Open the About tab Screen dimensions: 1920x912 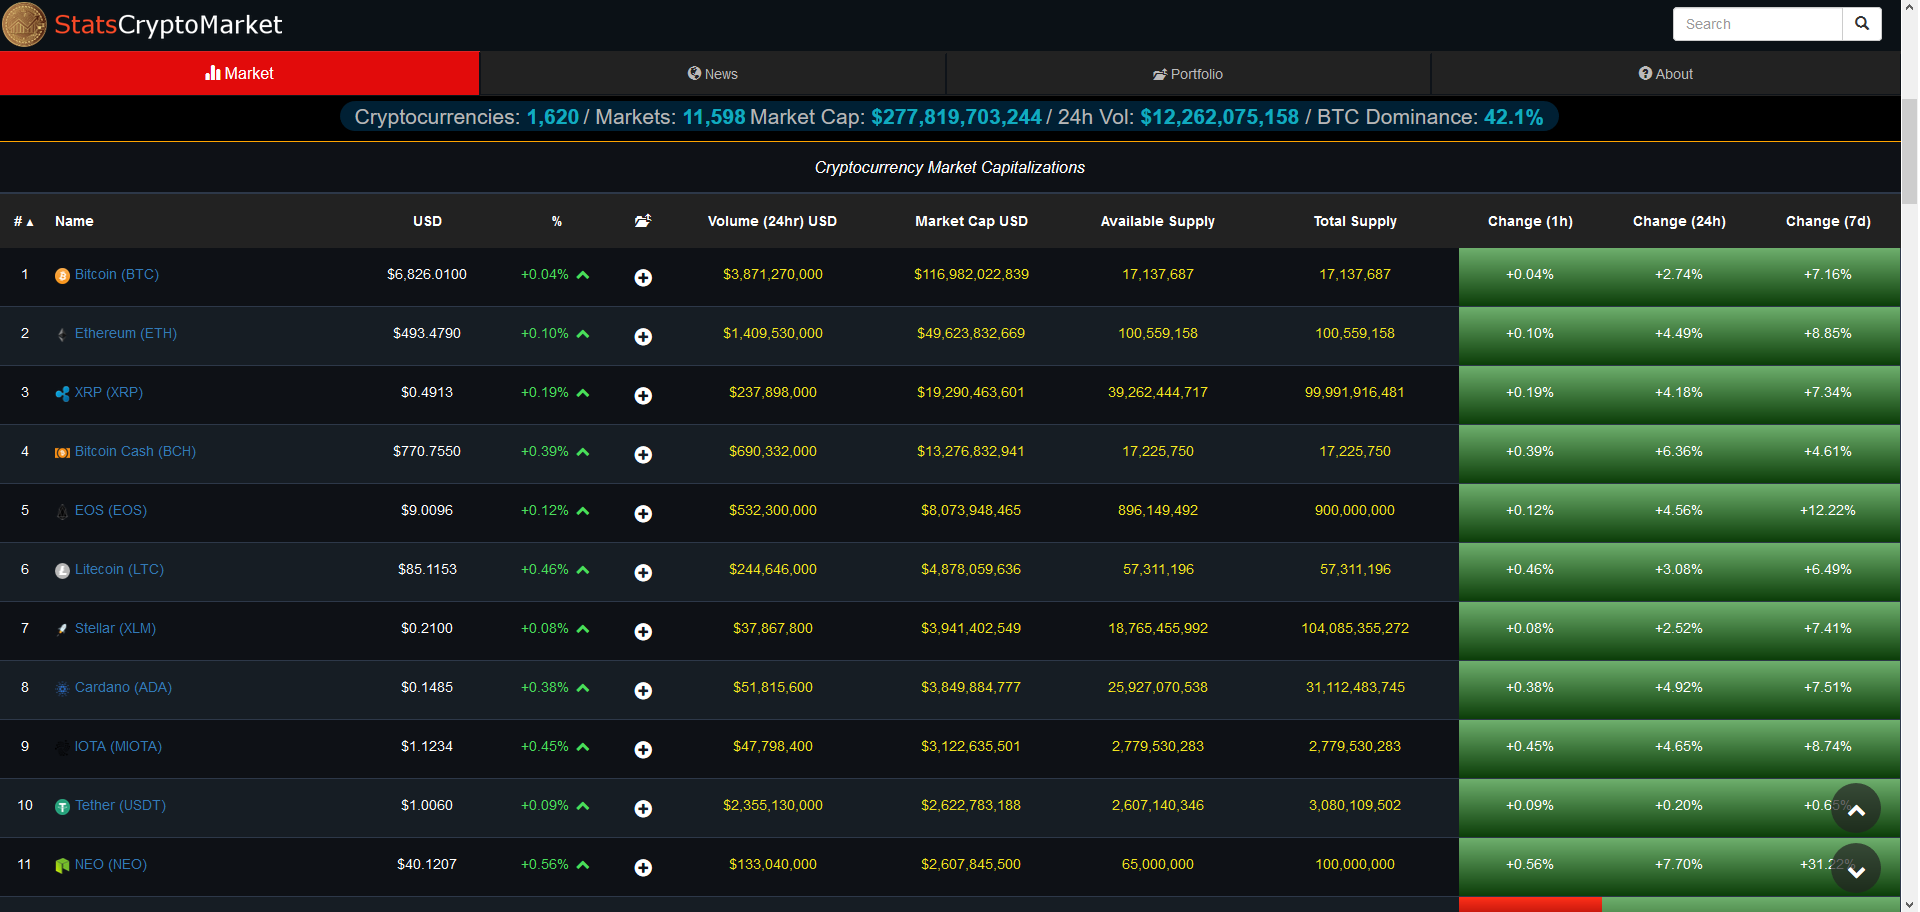(x=1666, y=74)
